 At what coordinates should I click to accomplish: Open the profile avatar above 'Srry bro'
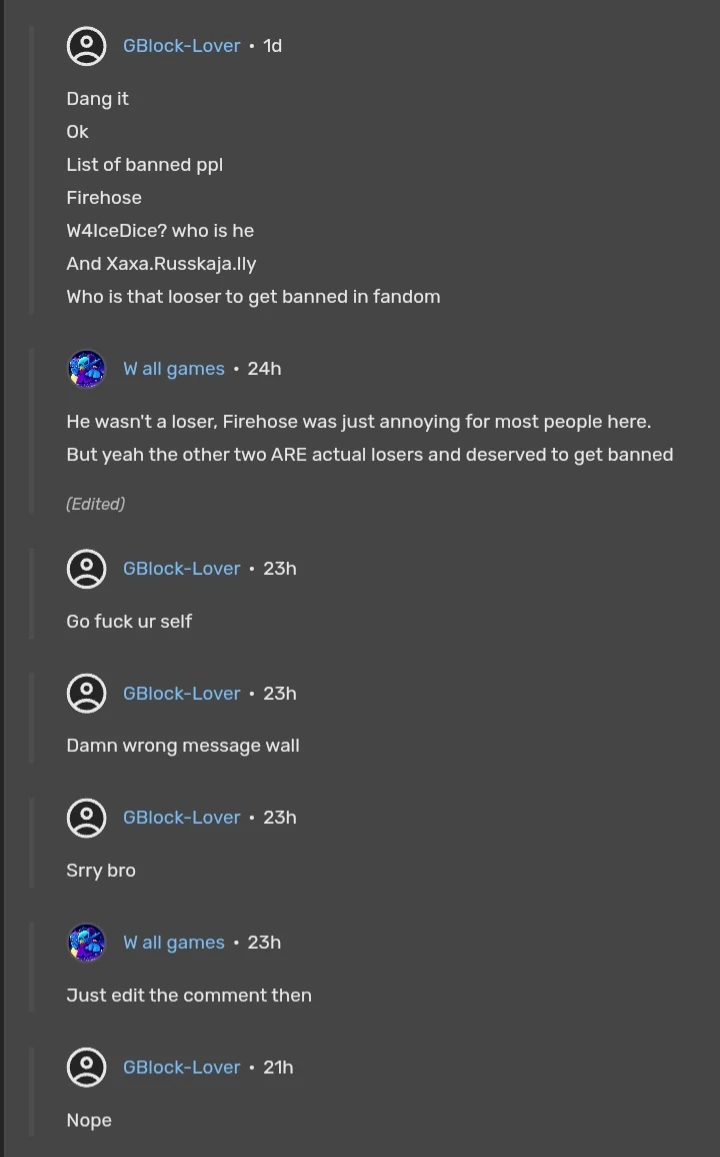coord(86,818)
